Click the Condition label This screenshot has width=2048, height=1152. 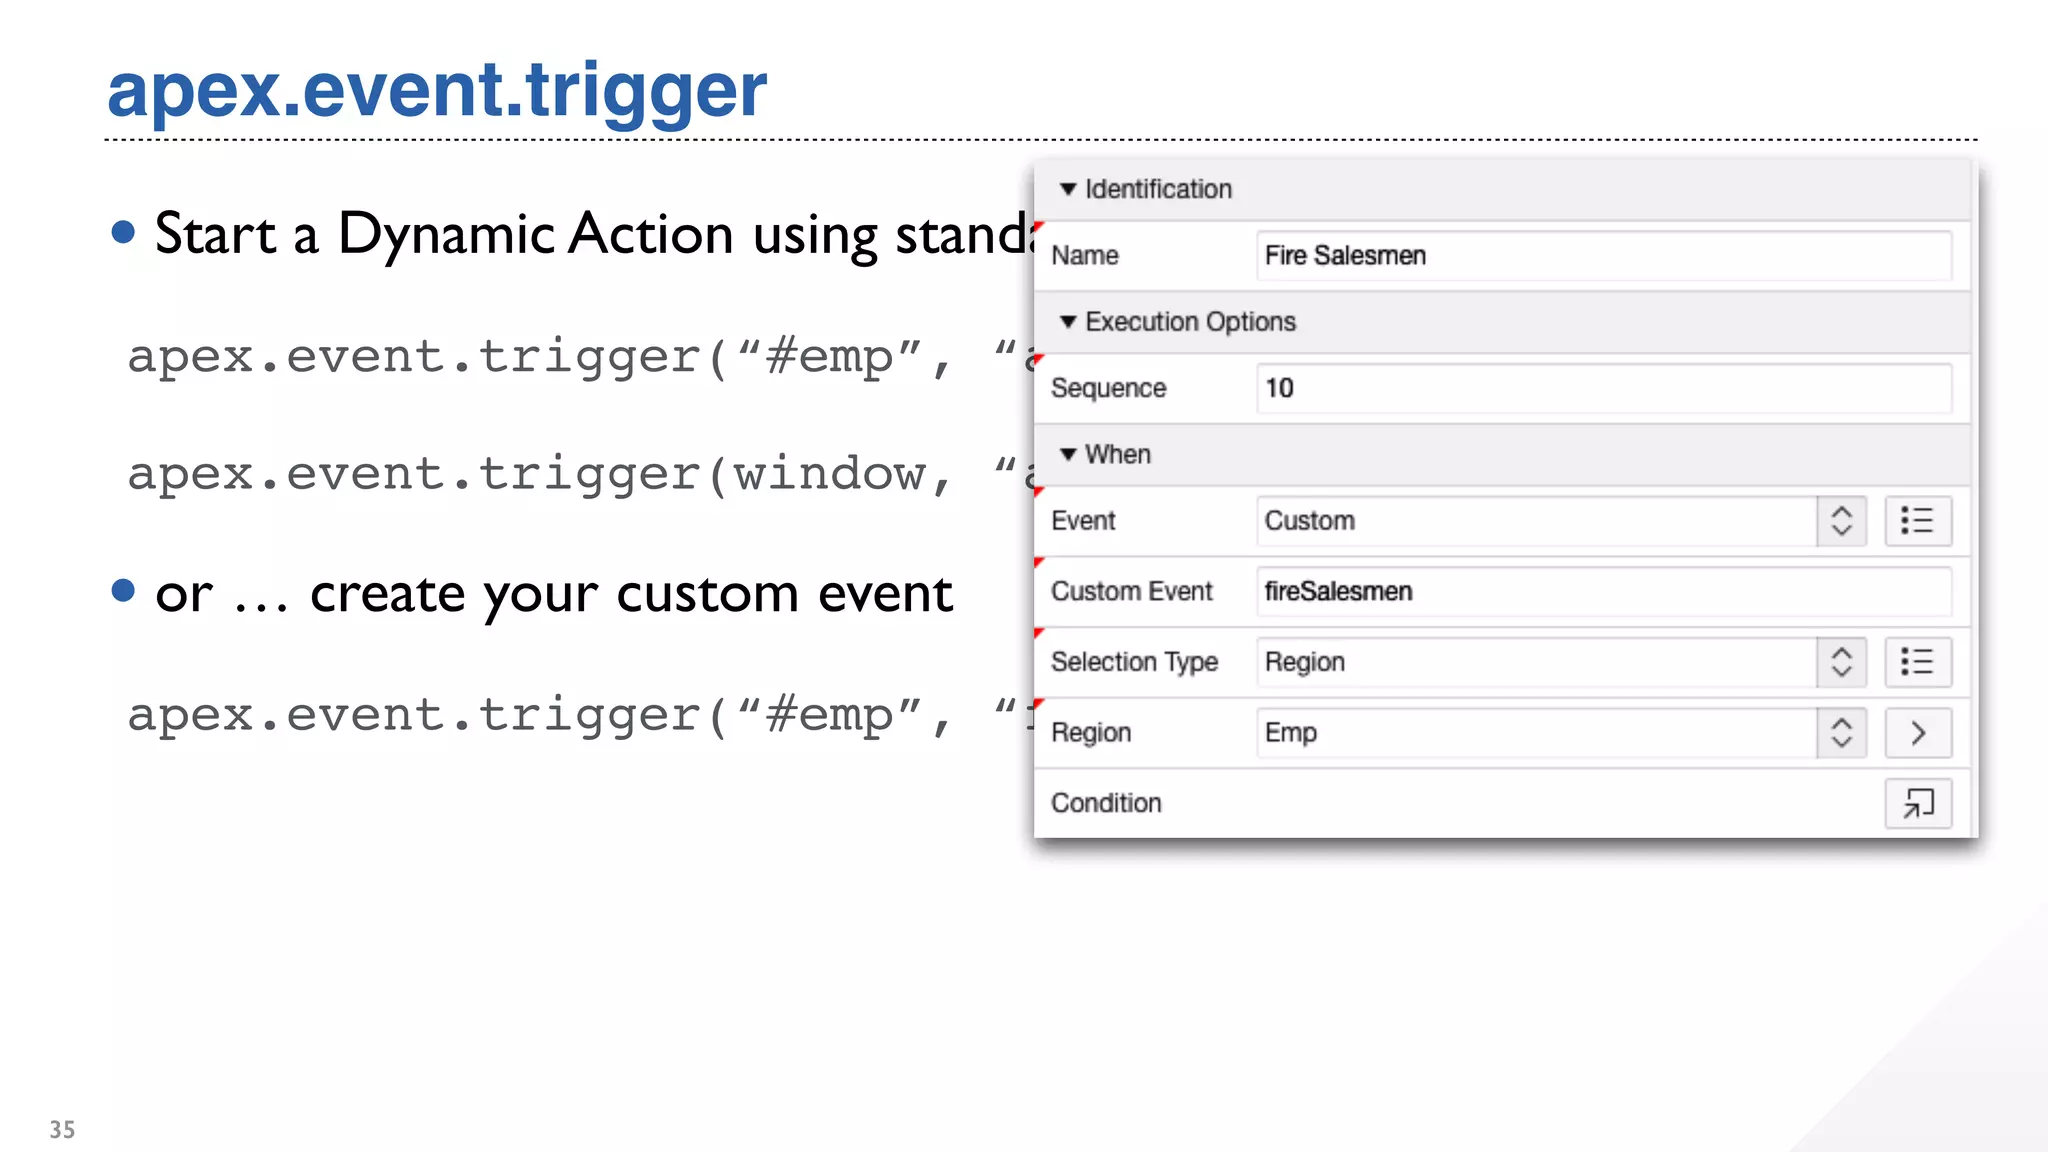point(1106,803)
